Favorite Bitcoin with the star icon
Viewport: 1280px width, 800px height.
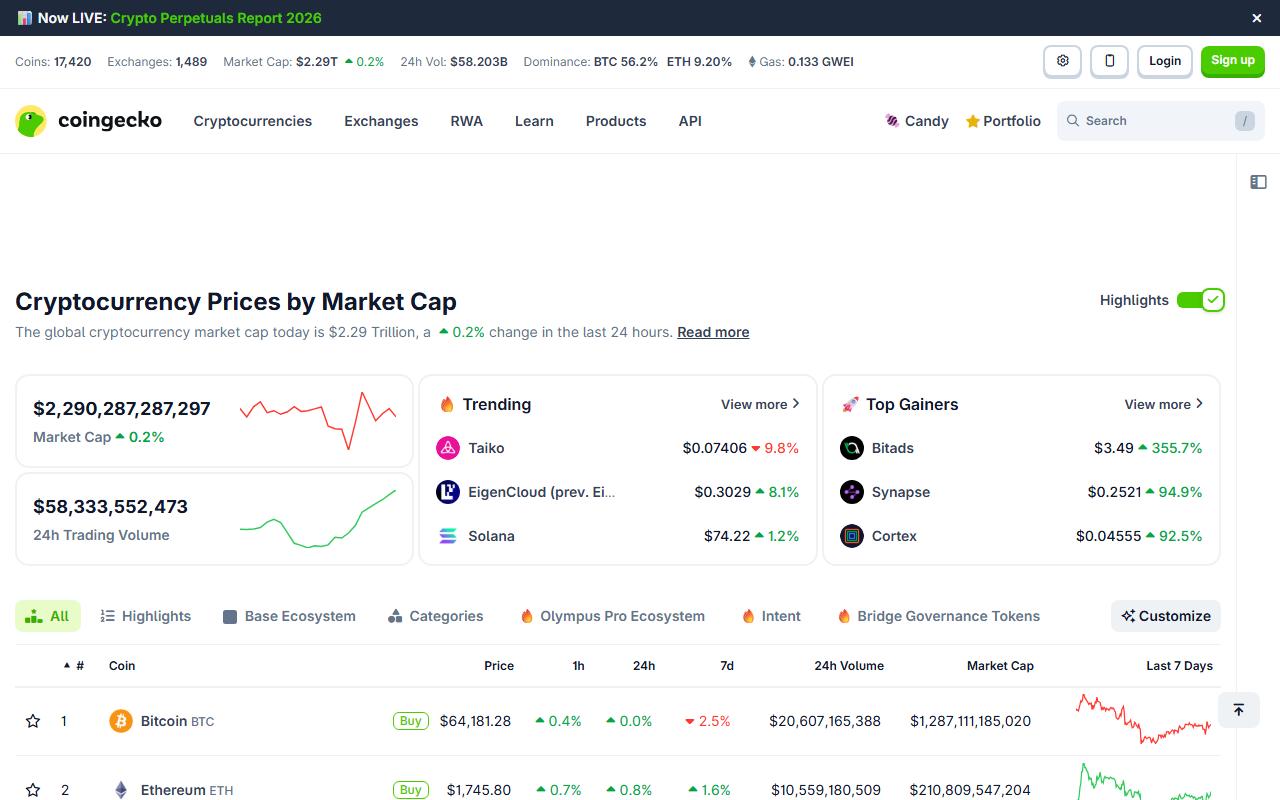click(33, 721)
